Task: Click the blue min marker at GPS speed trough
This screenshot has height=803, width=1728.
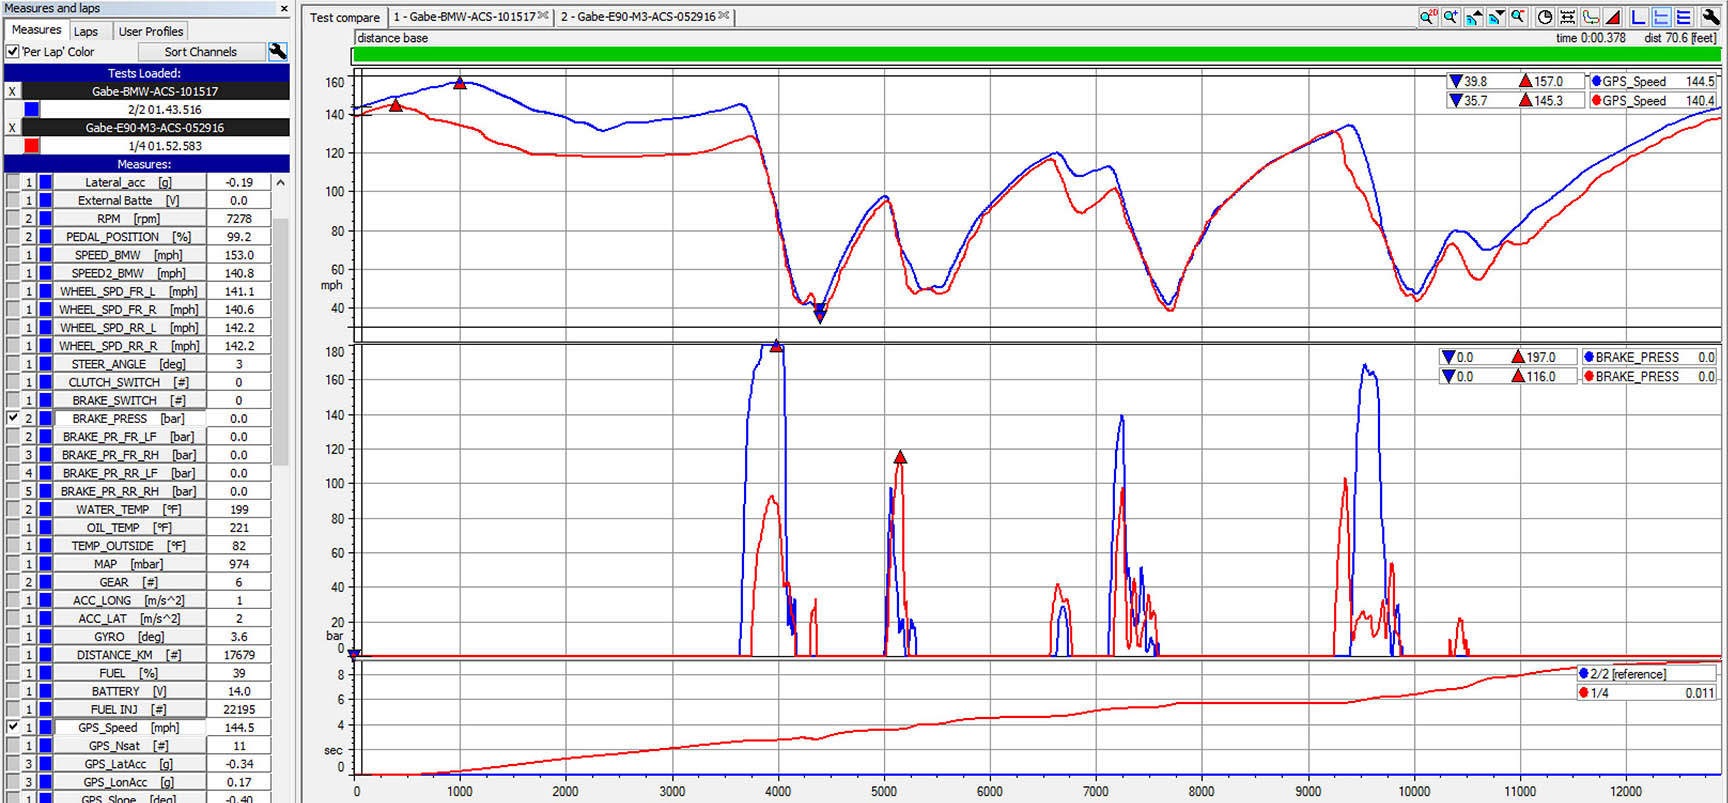Action: (820, 316)
